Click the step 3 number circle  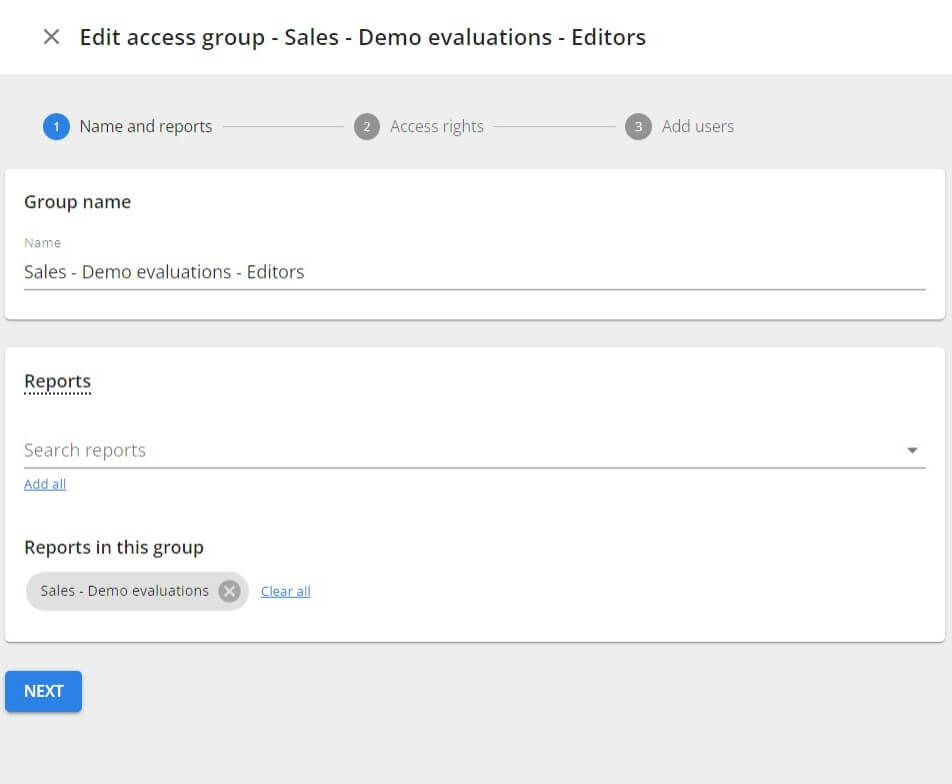[x=638, y=127]
